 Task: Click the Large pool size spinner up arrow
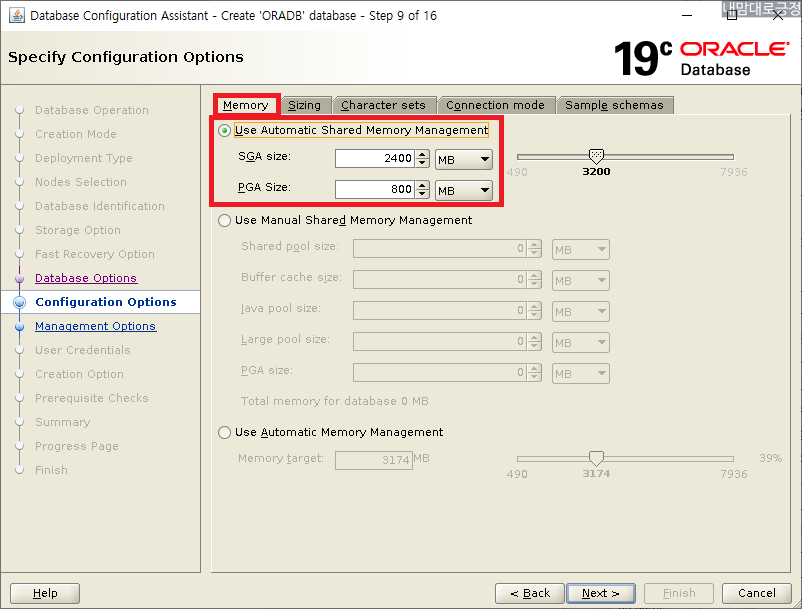pos(534,337)
